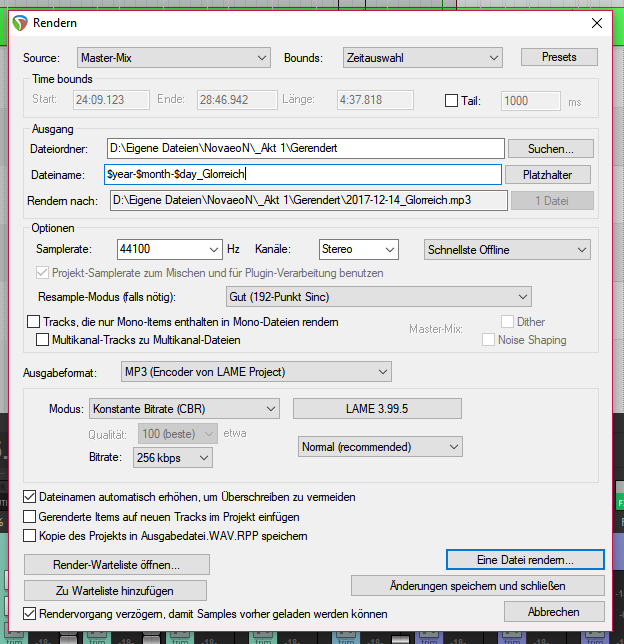Click the Tail milliseconds field
624x644 pixels.
pos(530,101)
